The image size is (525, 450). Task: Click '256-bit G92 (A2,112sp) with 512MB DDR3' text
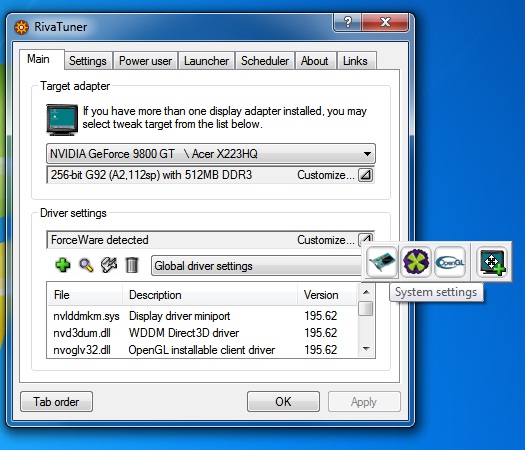[151, 175]
